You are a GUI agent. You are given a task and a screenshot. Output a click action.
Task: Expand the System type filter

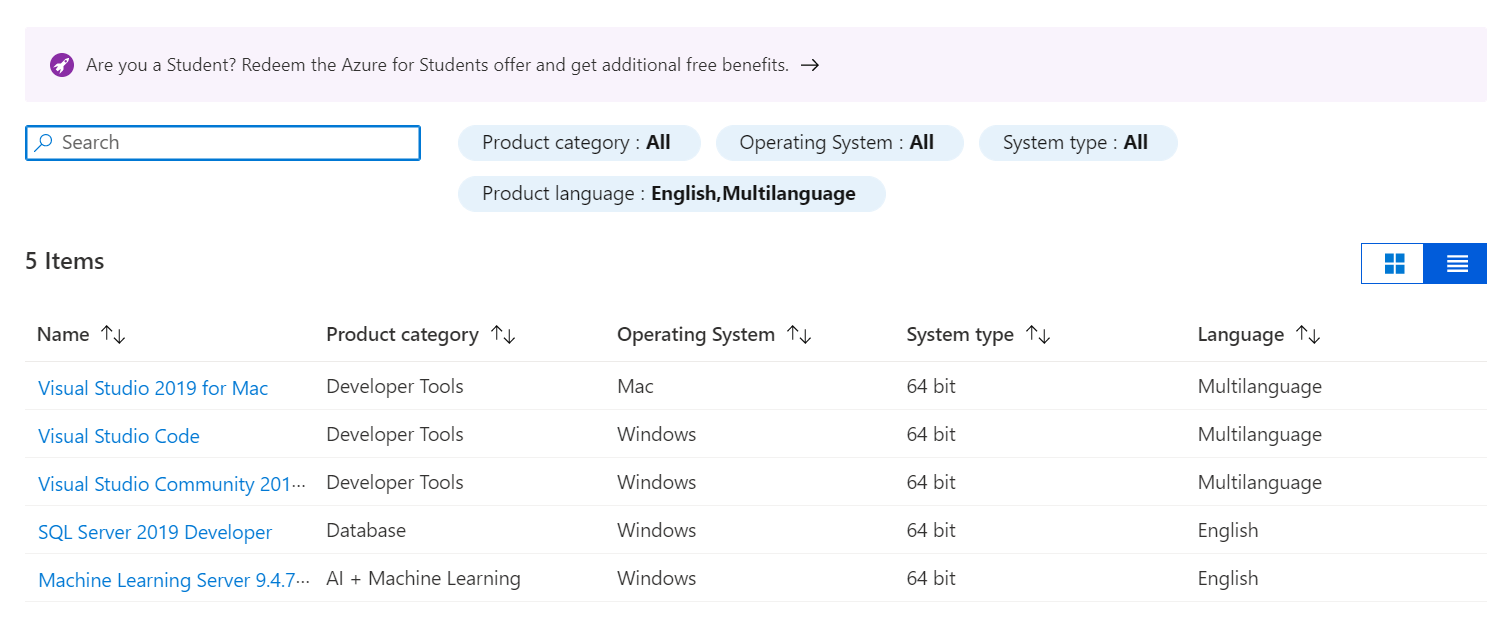[1076, 143]
